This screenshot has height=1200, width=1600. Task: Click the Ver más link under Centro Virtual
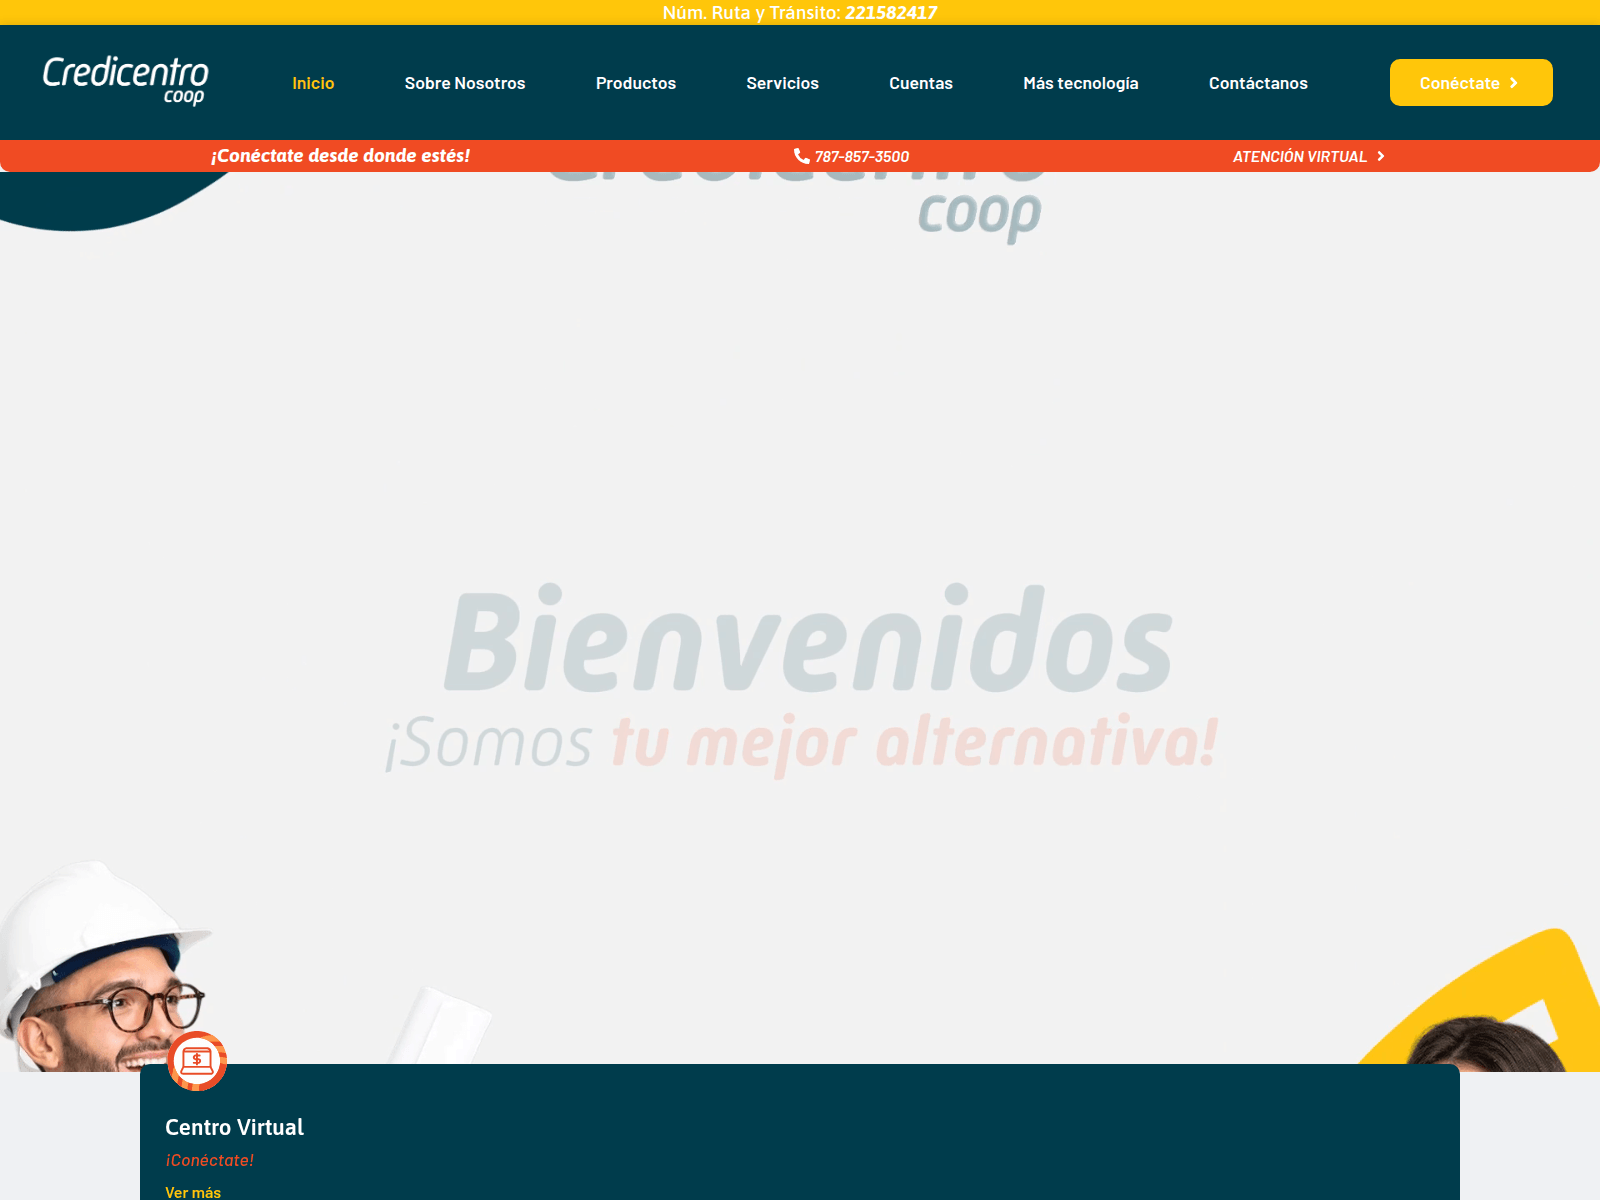click(193, 1192)
